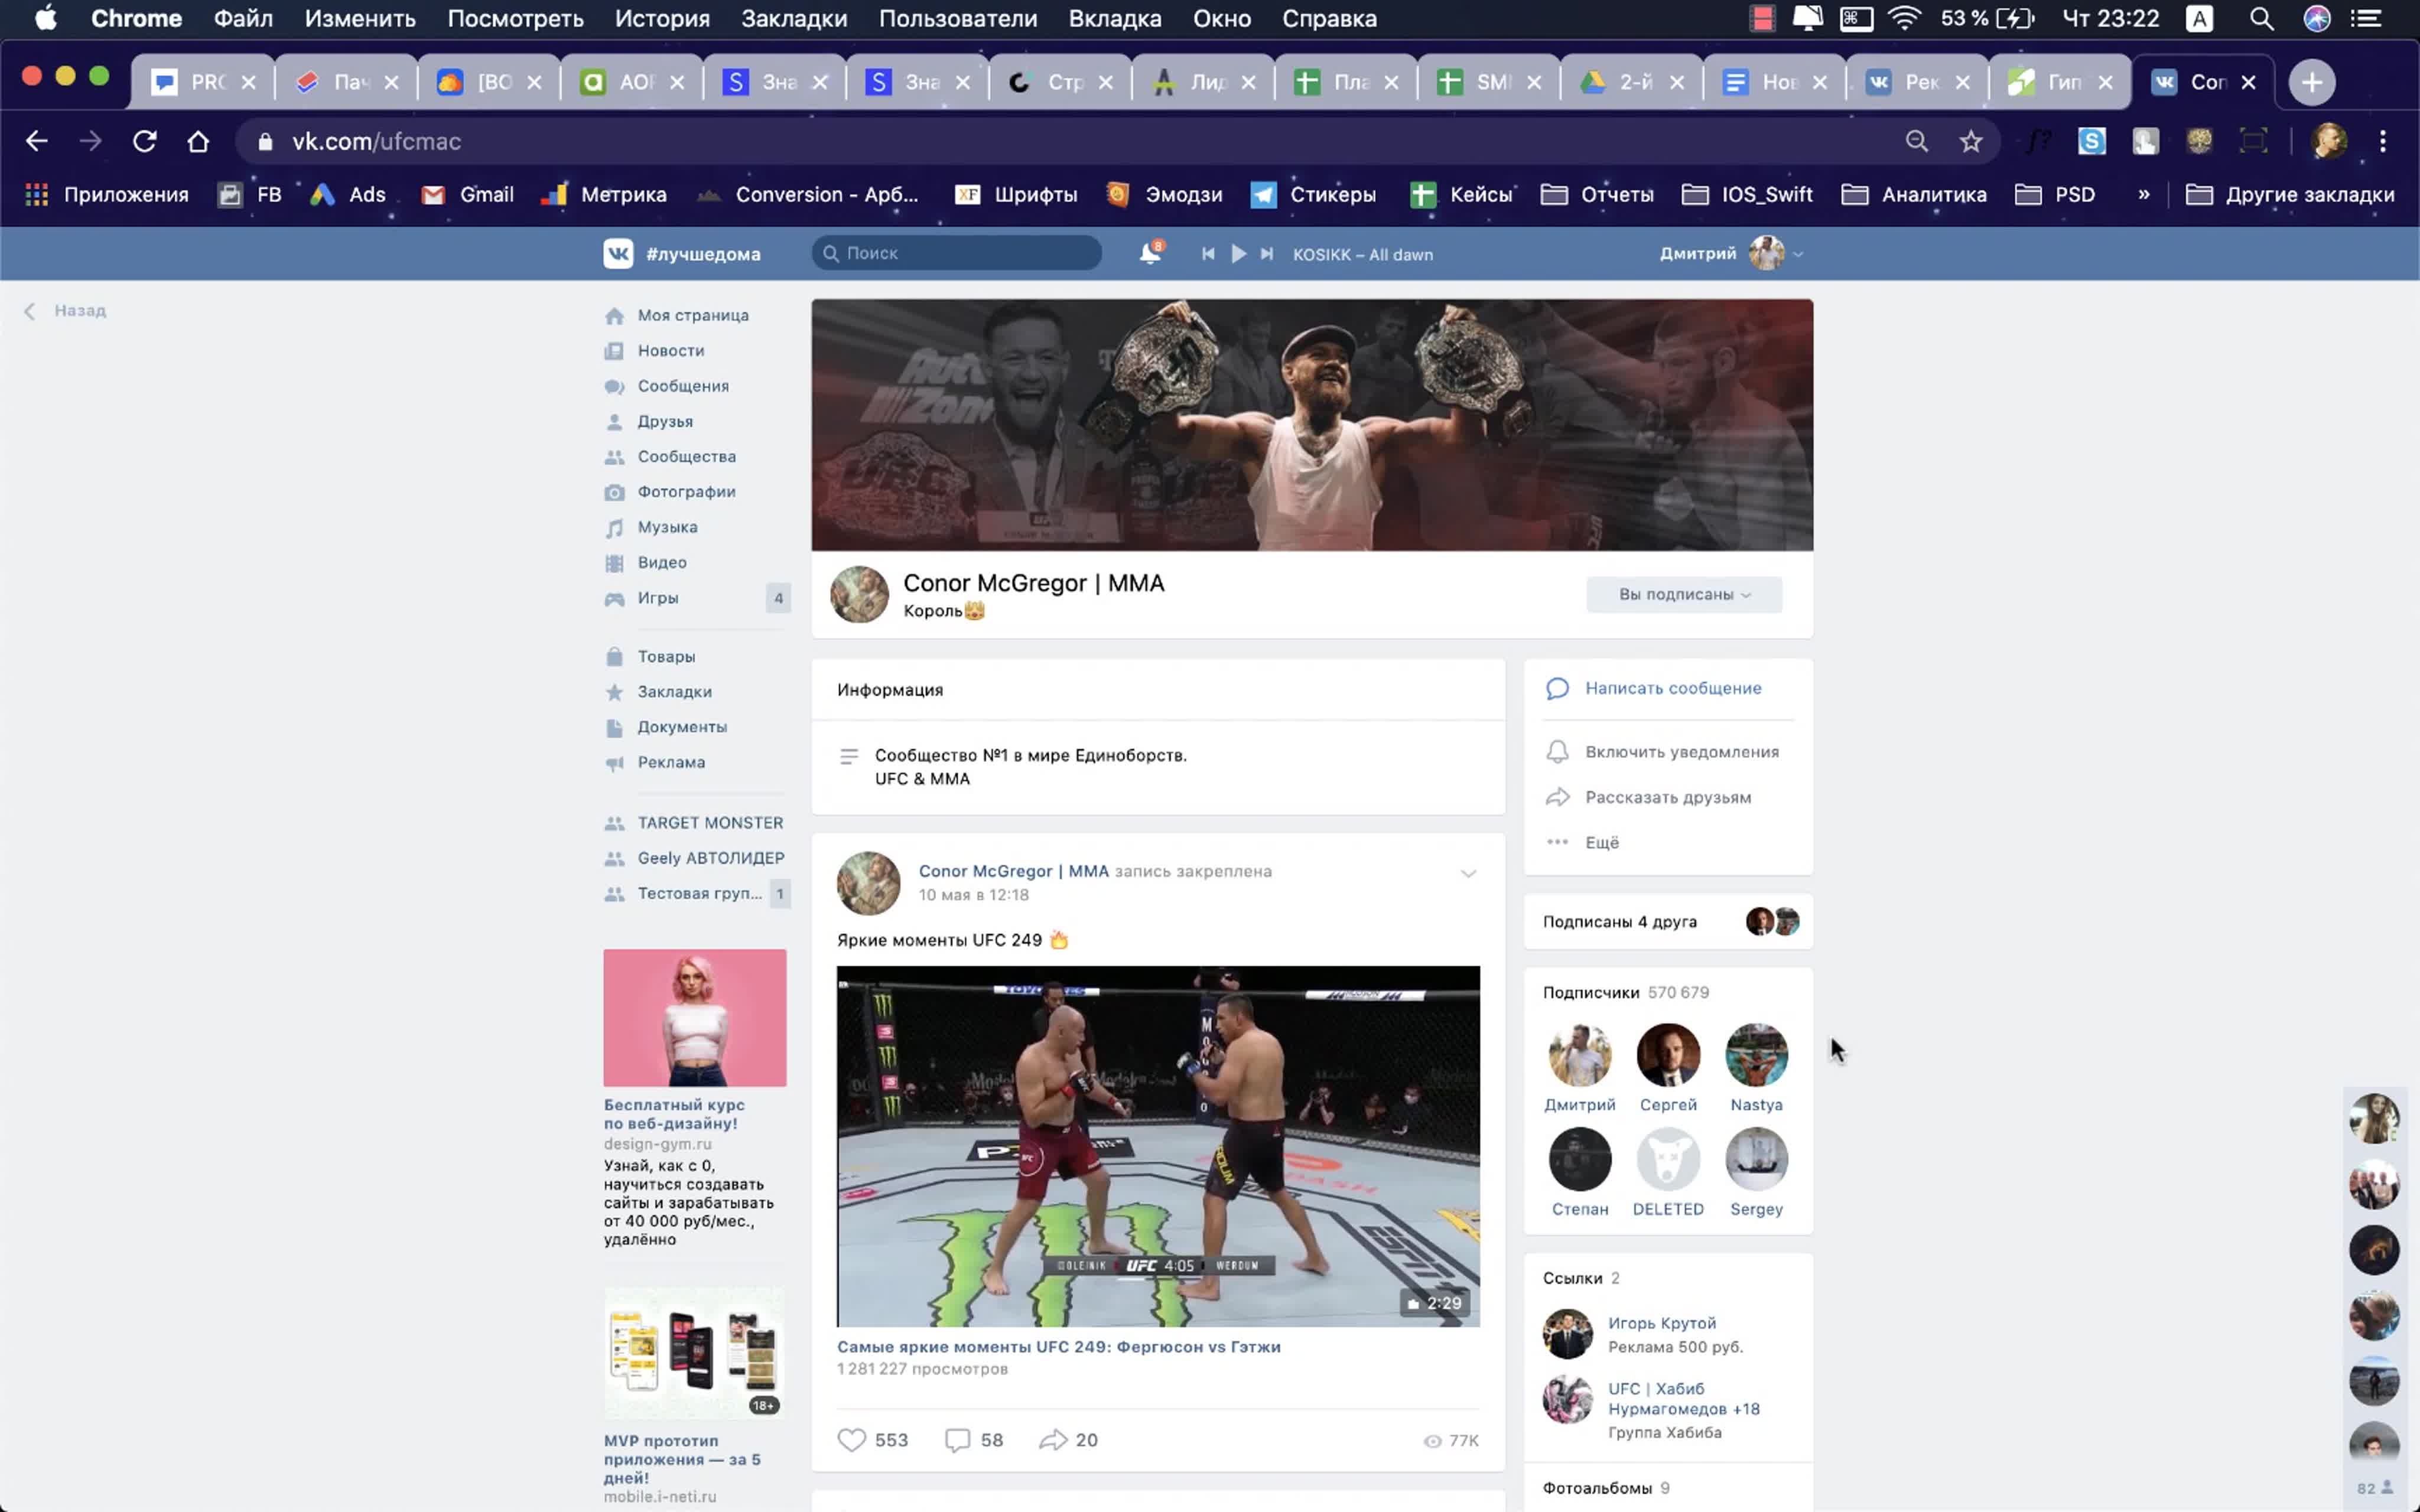
Task: Switch to the 2-й Google Drive tab
Action: point(1632,82)
